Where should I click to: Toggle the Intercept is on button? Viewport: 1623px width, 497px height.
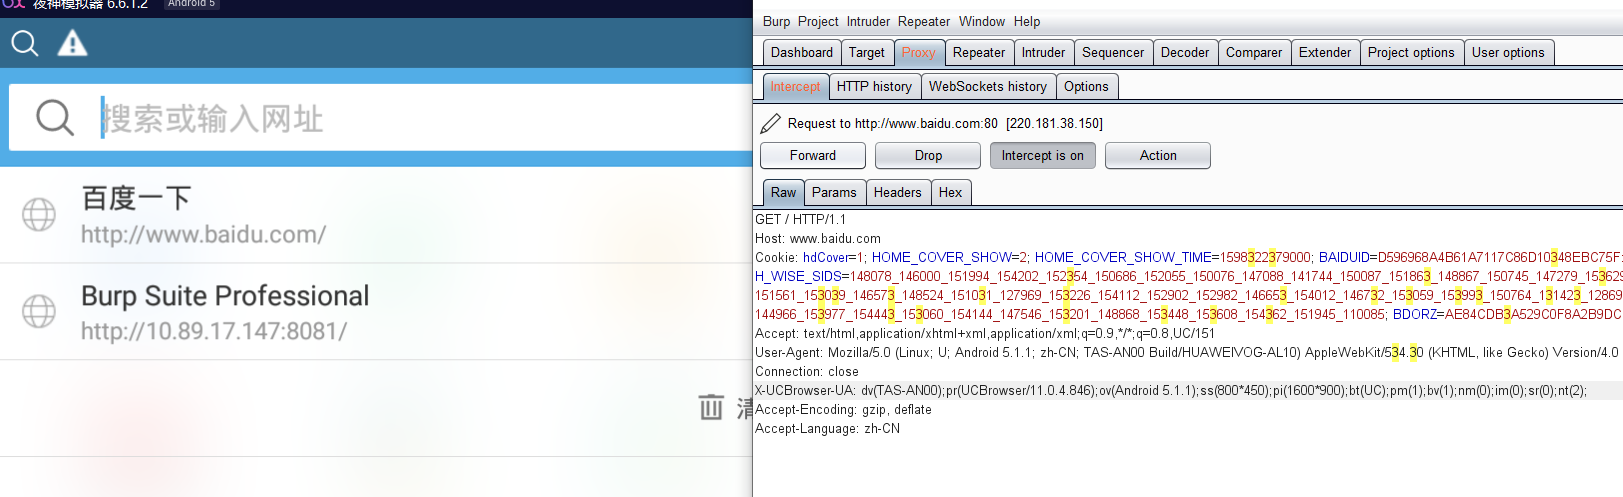(1043, 155)
